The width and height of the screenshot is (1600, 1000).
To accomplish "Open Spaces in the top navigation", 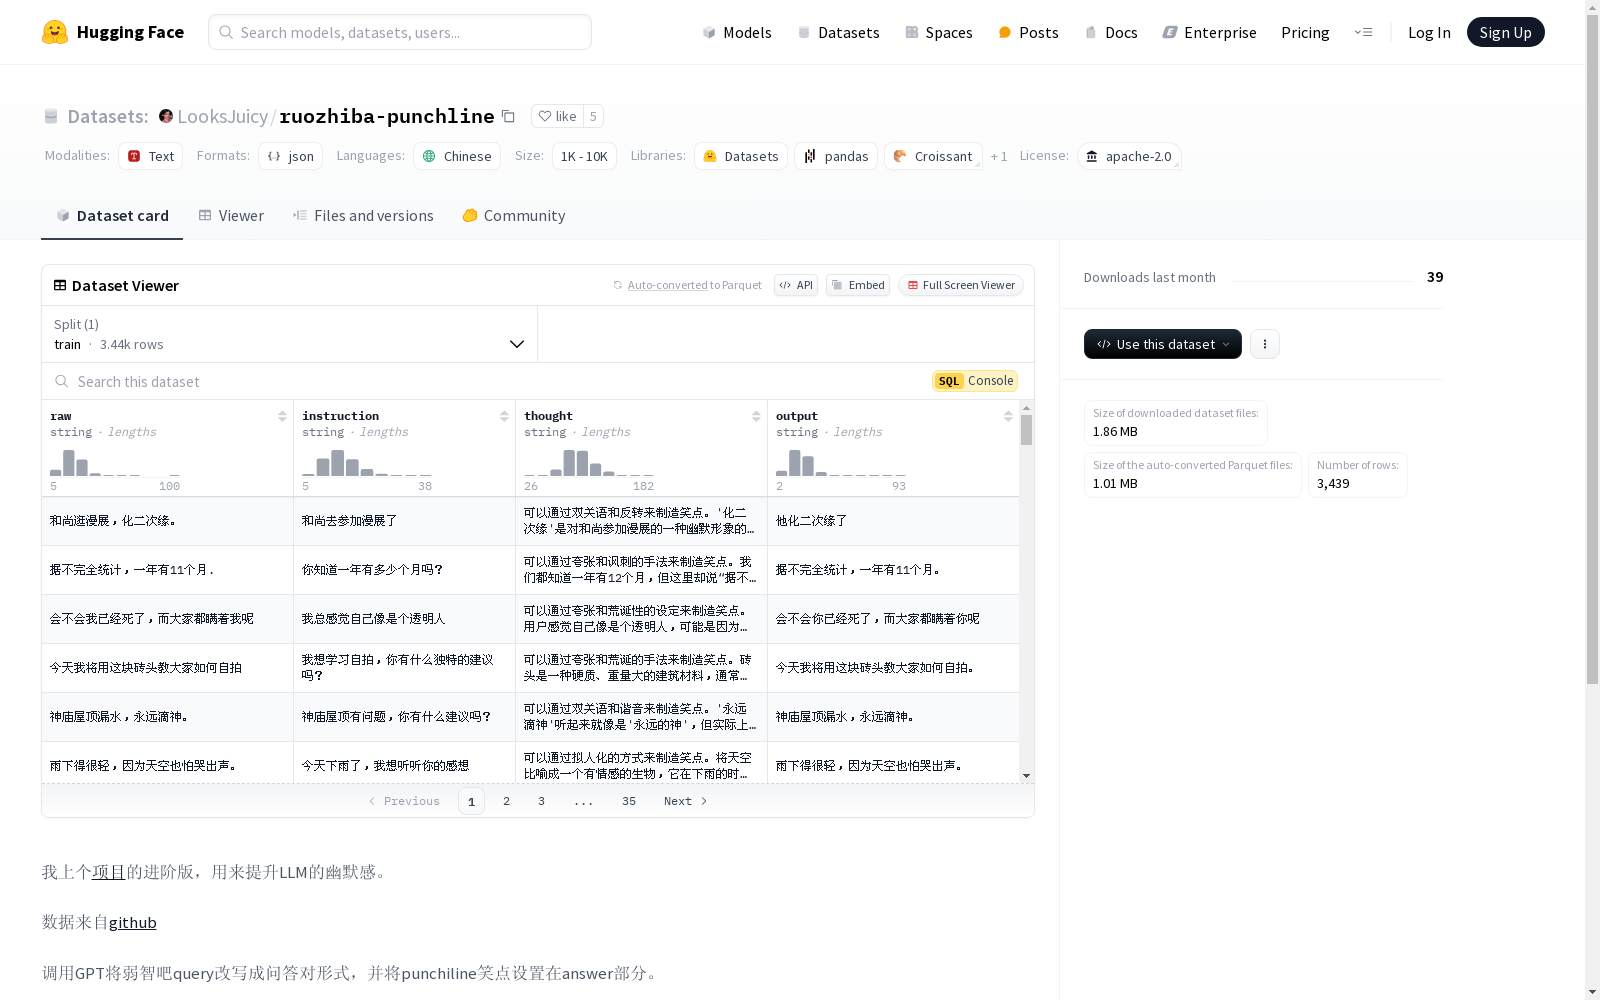I will (x=938, y=32).
